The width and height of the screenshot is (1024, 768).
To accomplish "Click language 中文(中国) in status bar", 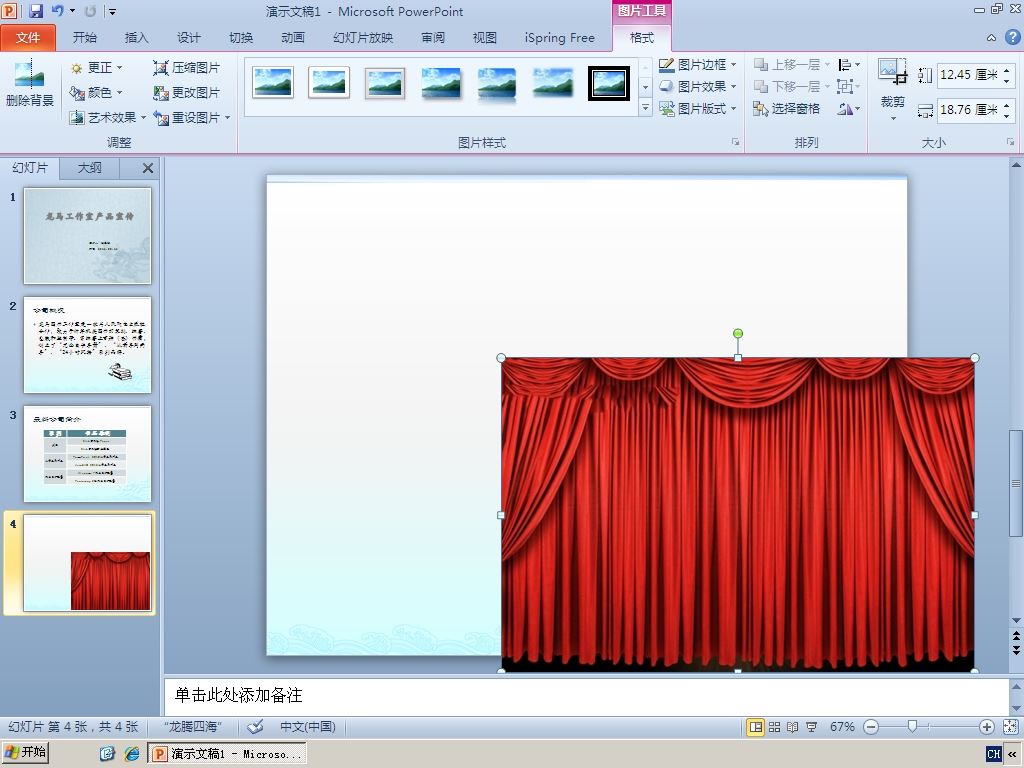I will (308, 726).
